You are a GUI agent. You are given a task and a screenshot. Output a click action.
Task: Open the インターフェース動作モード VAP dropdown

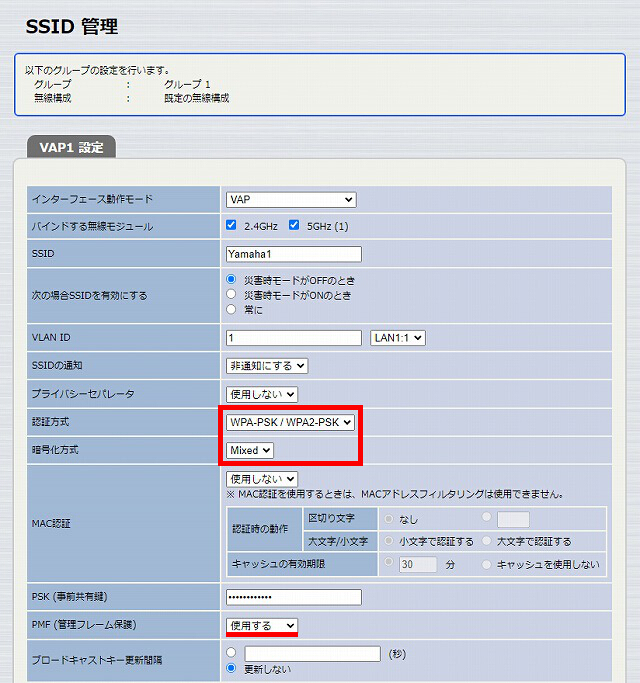tap(291, 199)
